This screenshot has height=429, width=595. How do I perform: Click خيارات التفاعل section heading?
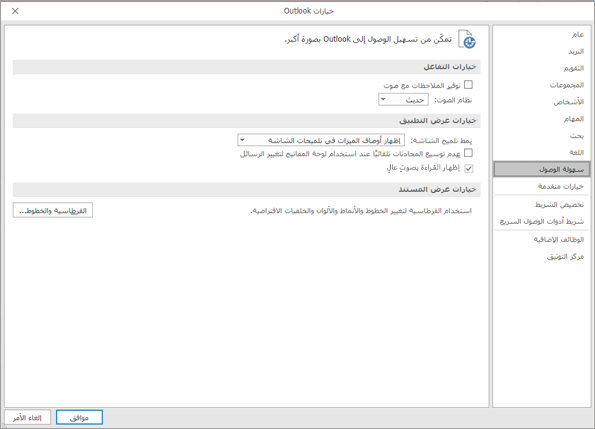click(450, 67)
